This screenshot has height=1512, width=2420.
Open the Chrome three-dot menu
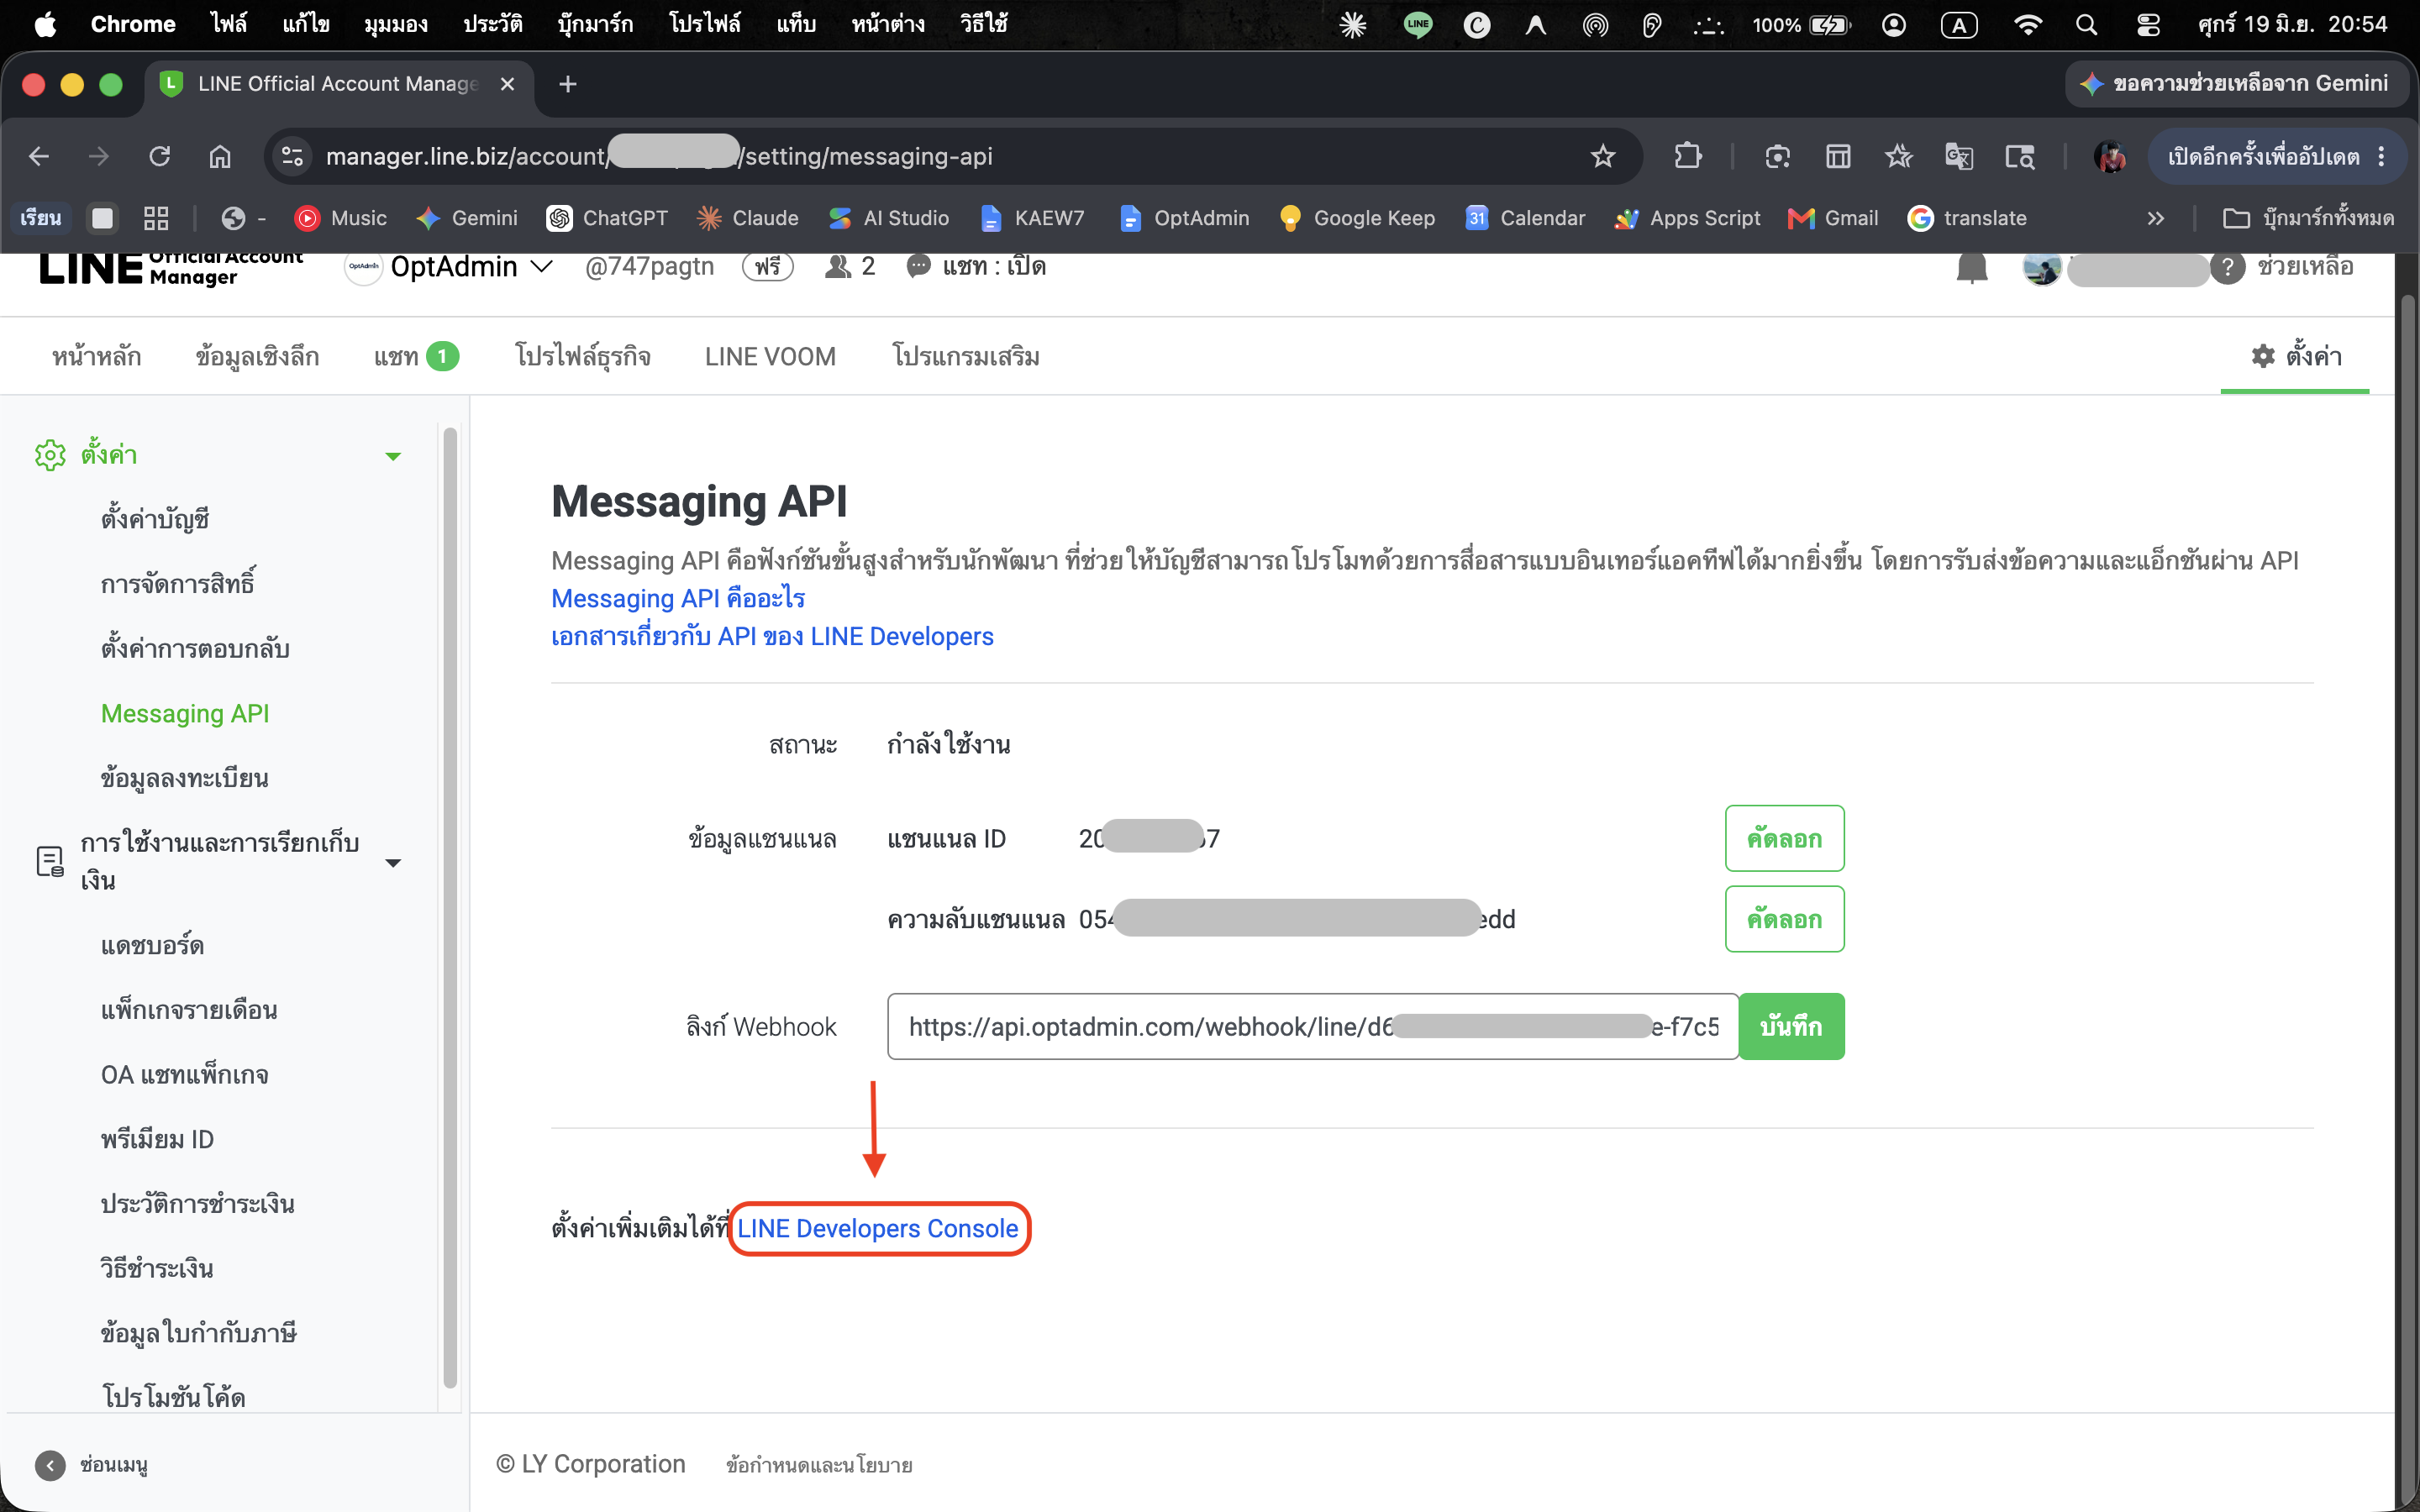[x=2381, y=156]
